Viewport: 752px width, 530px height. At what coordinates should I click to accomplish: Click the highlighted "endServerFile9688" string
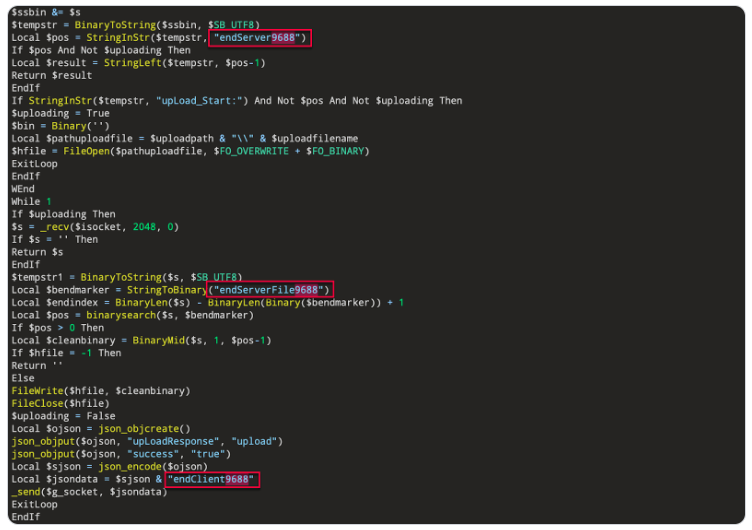pyautogui.click(x=270, y=290)
